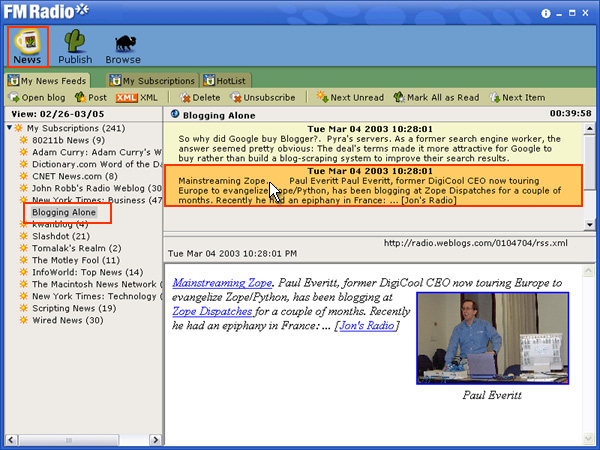Go to Next Item
The width and height of the screenshot is (600, 450).
point(517,98)
